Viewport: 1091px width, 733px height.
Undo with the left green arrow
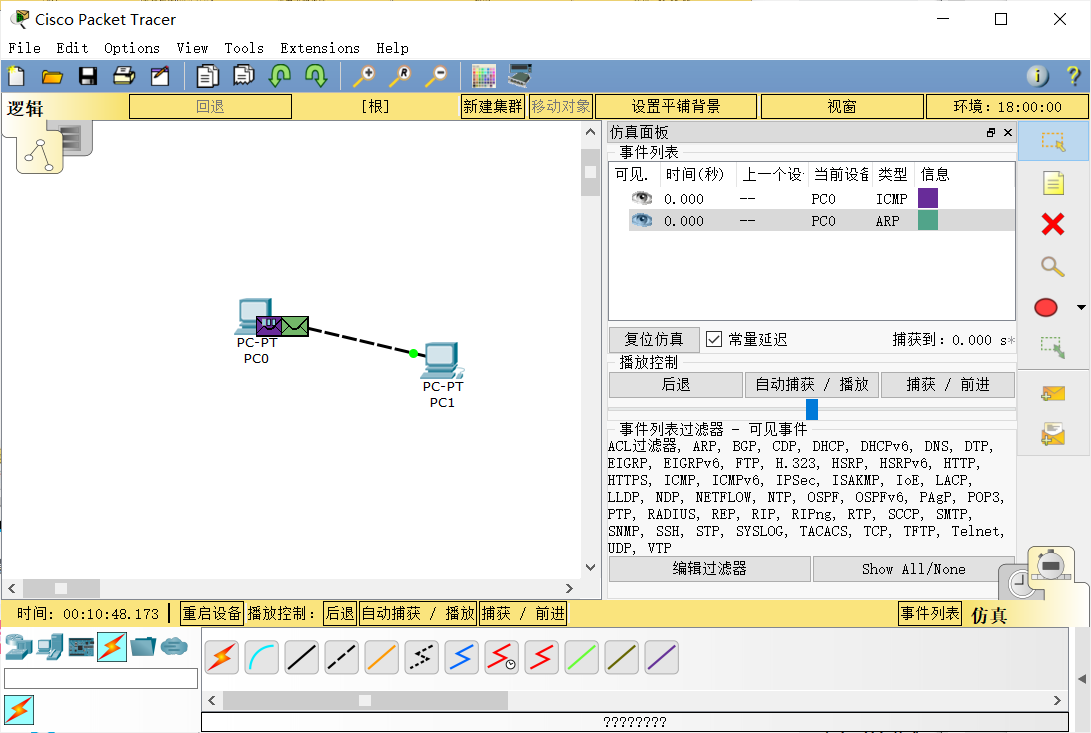(280, 76)
